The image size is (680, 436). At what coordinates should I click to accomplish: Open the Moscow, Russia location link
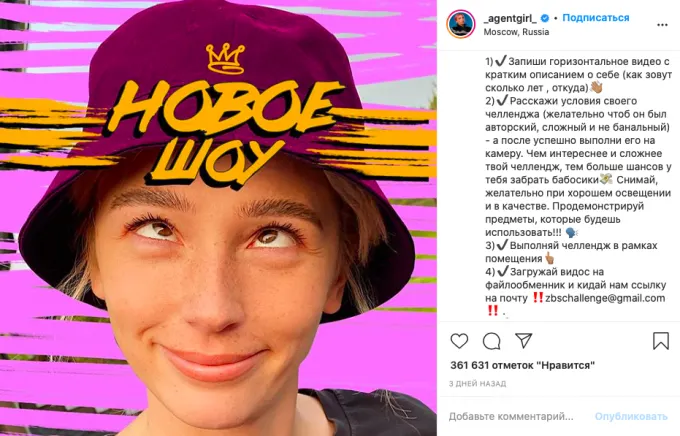516,32
